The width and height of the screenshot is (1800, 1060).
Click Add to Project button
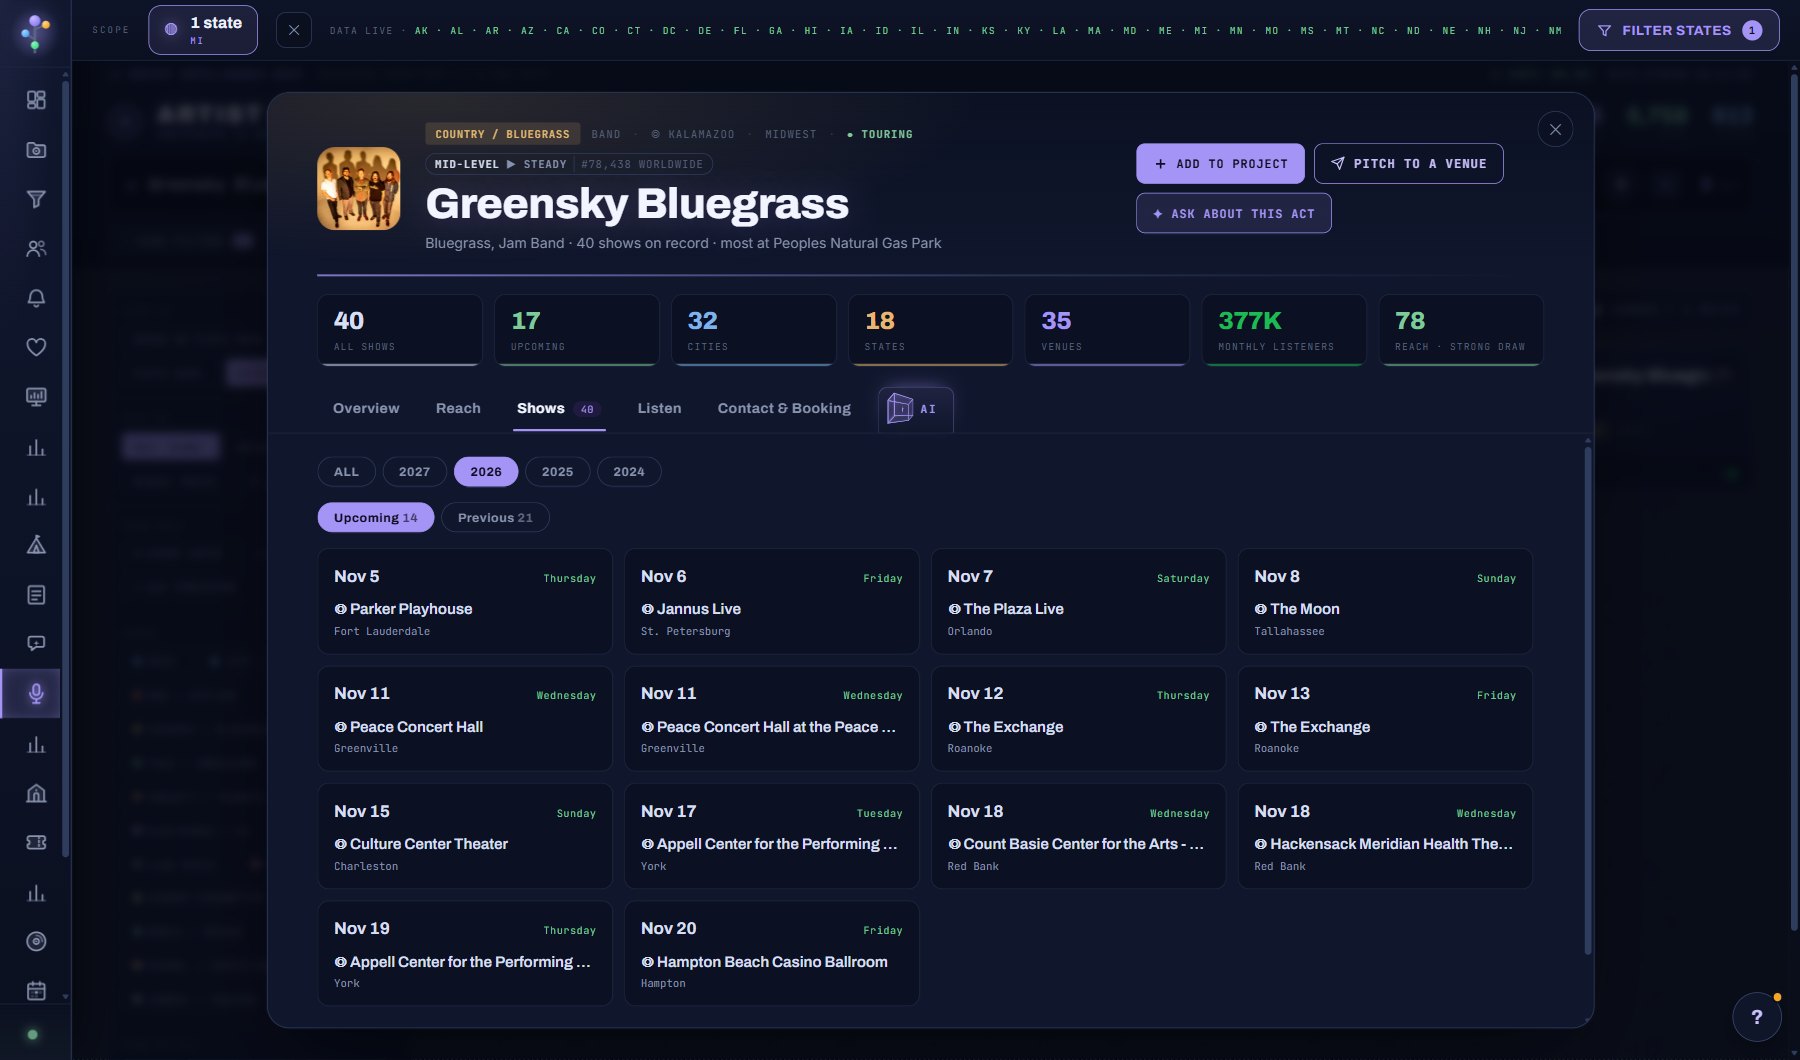coord(1220,164)
